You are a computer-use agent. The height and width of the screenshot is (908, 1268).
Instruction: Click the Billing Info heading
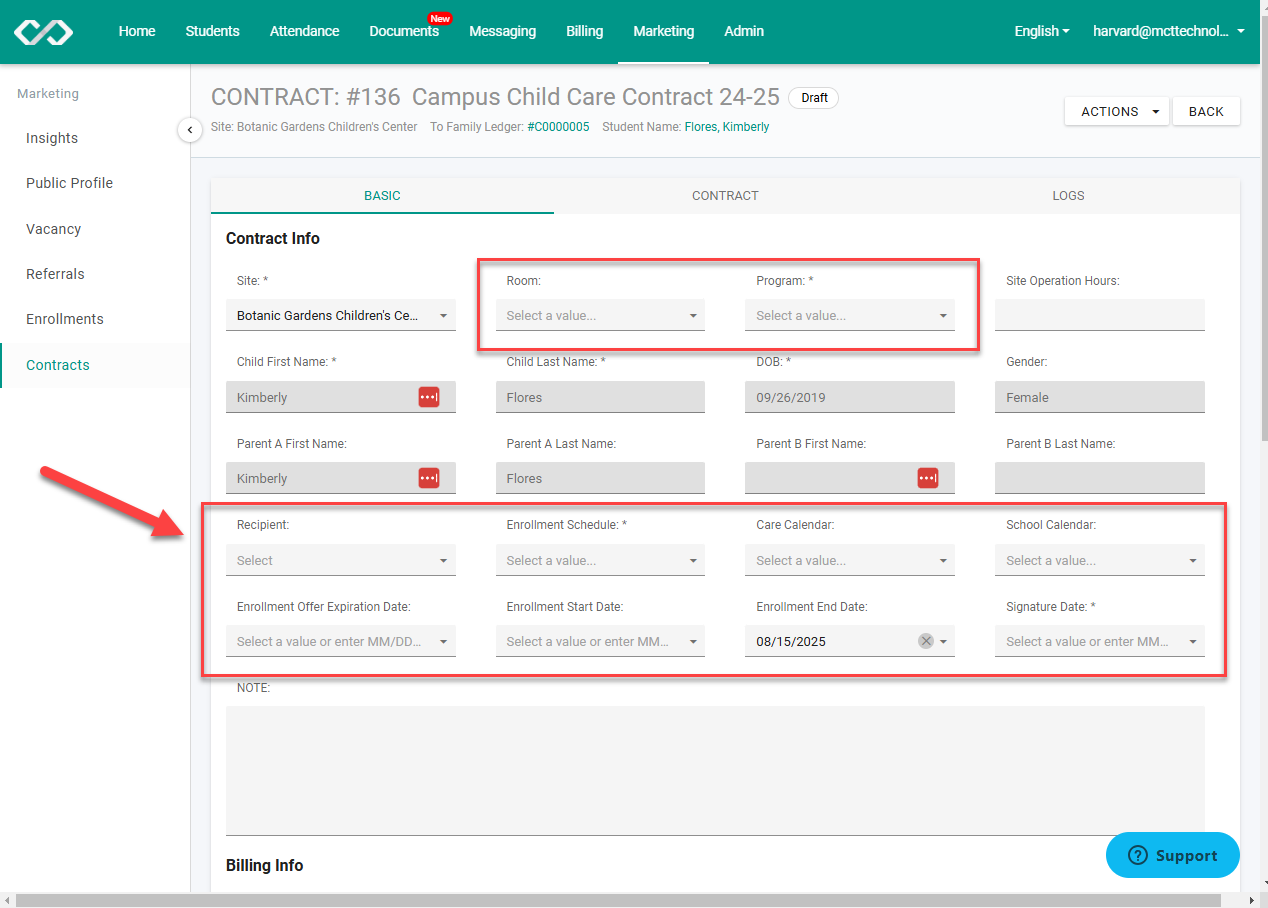point(264,865)
